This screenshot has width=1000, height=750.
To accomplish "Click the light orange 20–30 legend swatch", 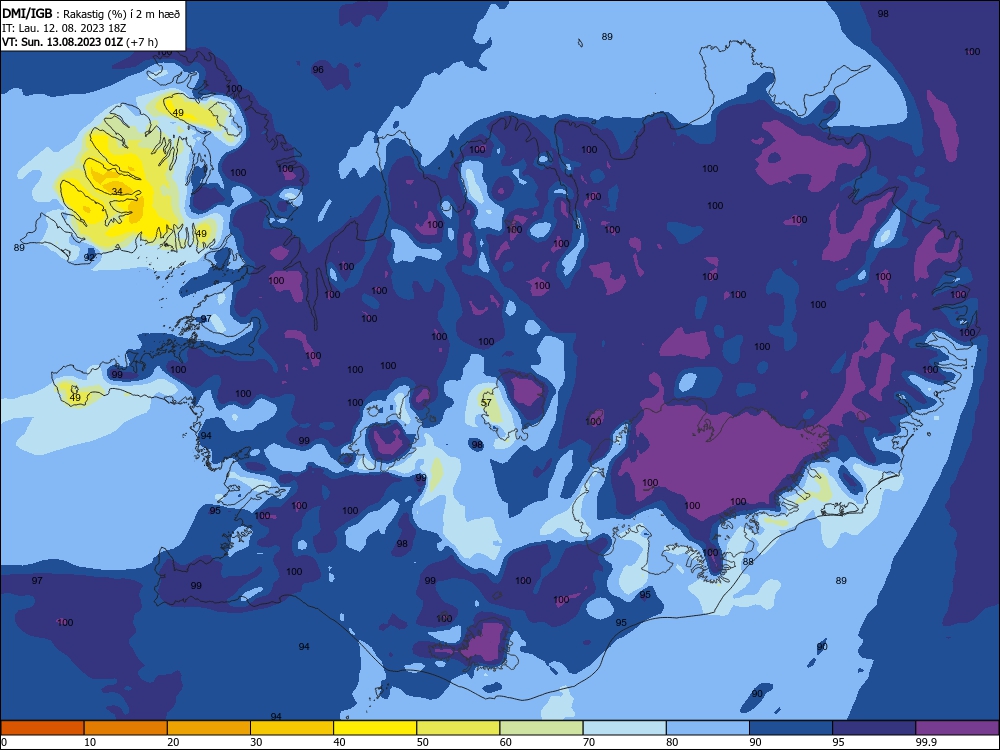I will (209, 728).
